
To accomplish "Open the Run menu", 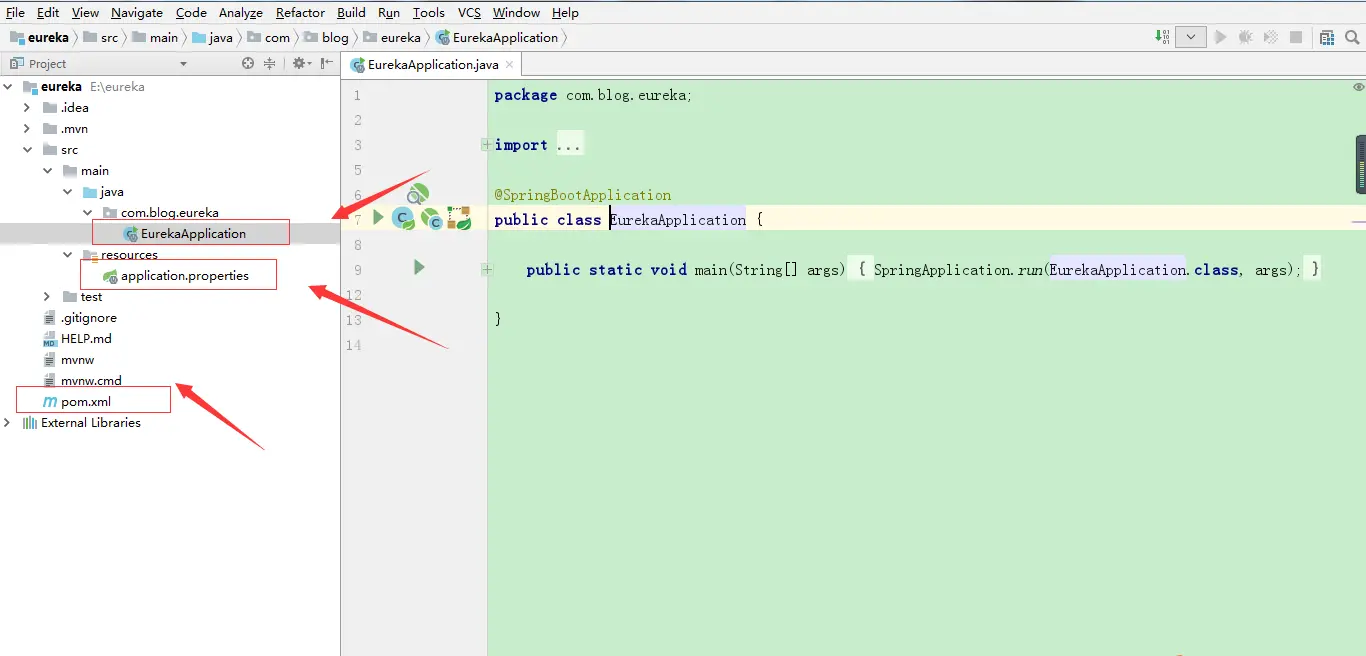I will 389,12.
